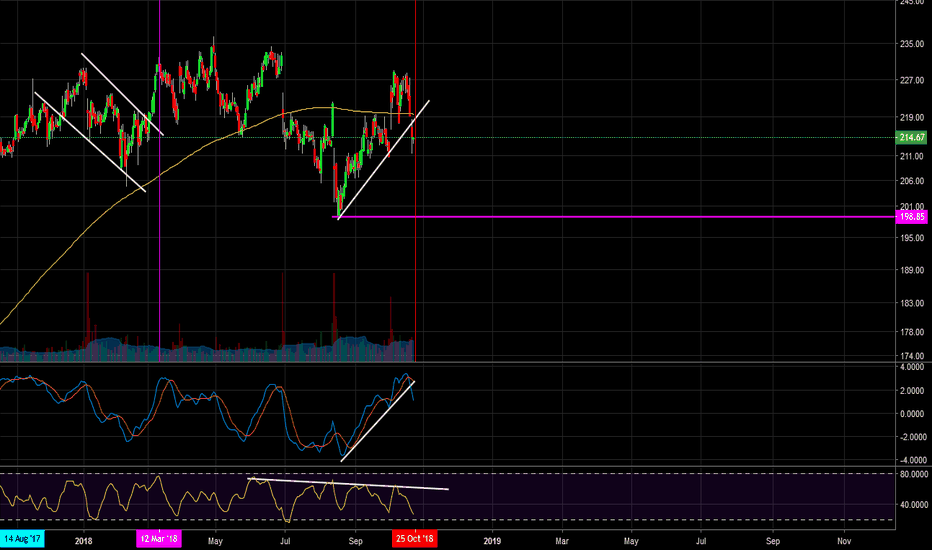Click the 206.00 price axis label
932x550 pixels.
pos(912,181)
